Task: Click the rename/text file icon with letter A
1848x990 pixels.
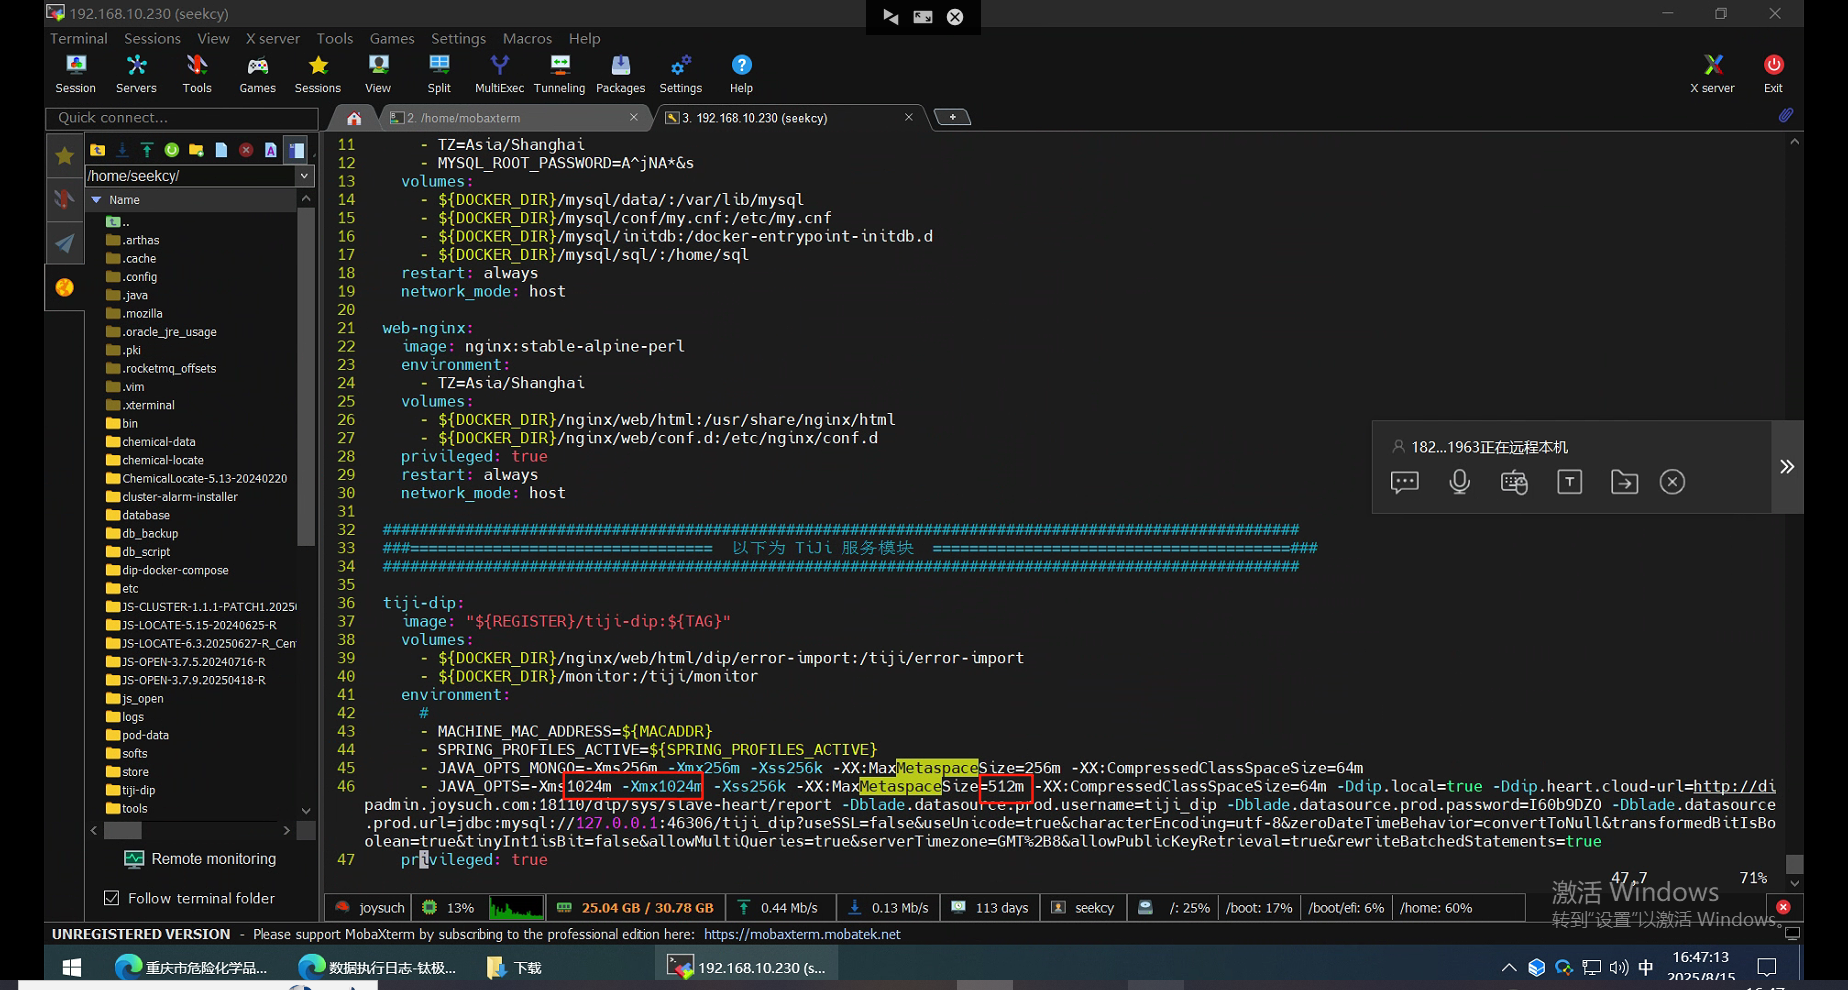Action: pyautogui.click(x=270, y=150)
